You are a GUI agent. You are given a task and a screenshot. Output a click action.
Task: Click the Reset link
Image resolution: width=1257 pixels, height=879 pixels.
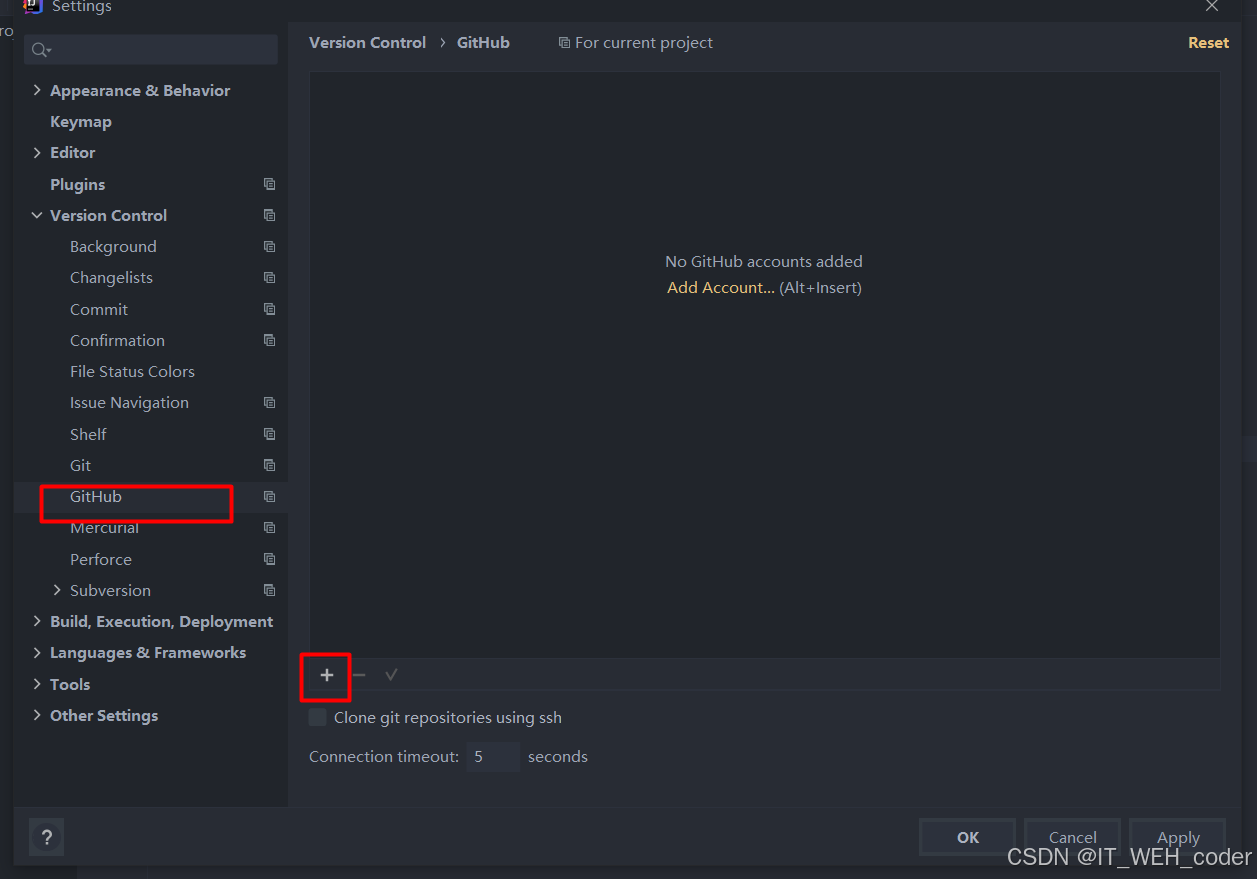pyautogui.click(x=1208, y=42)
